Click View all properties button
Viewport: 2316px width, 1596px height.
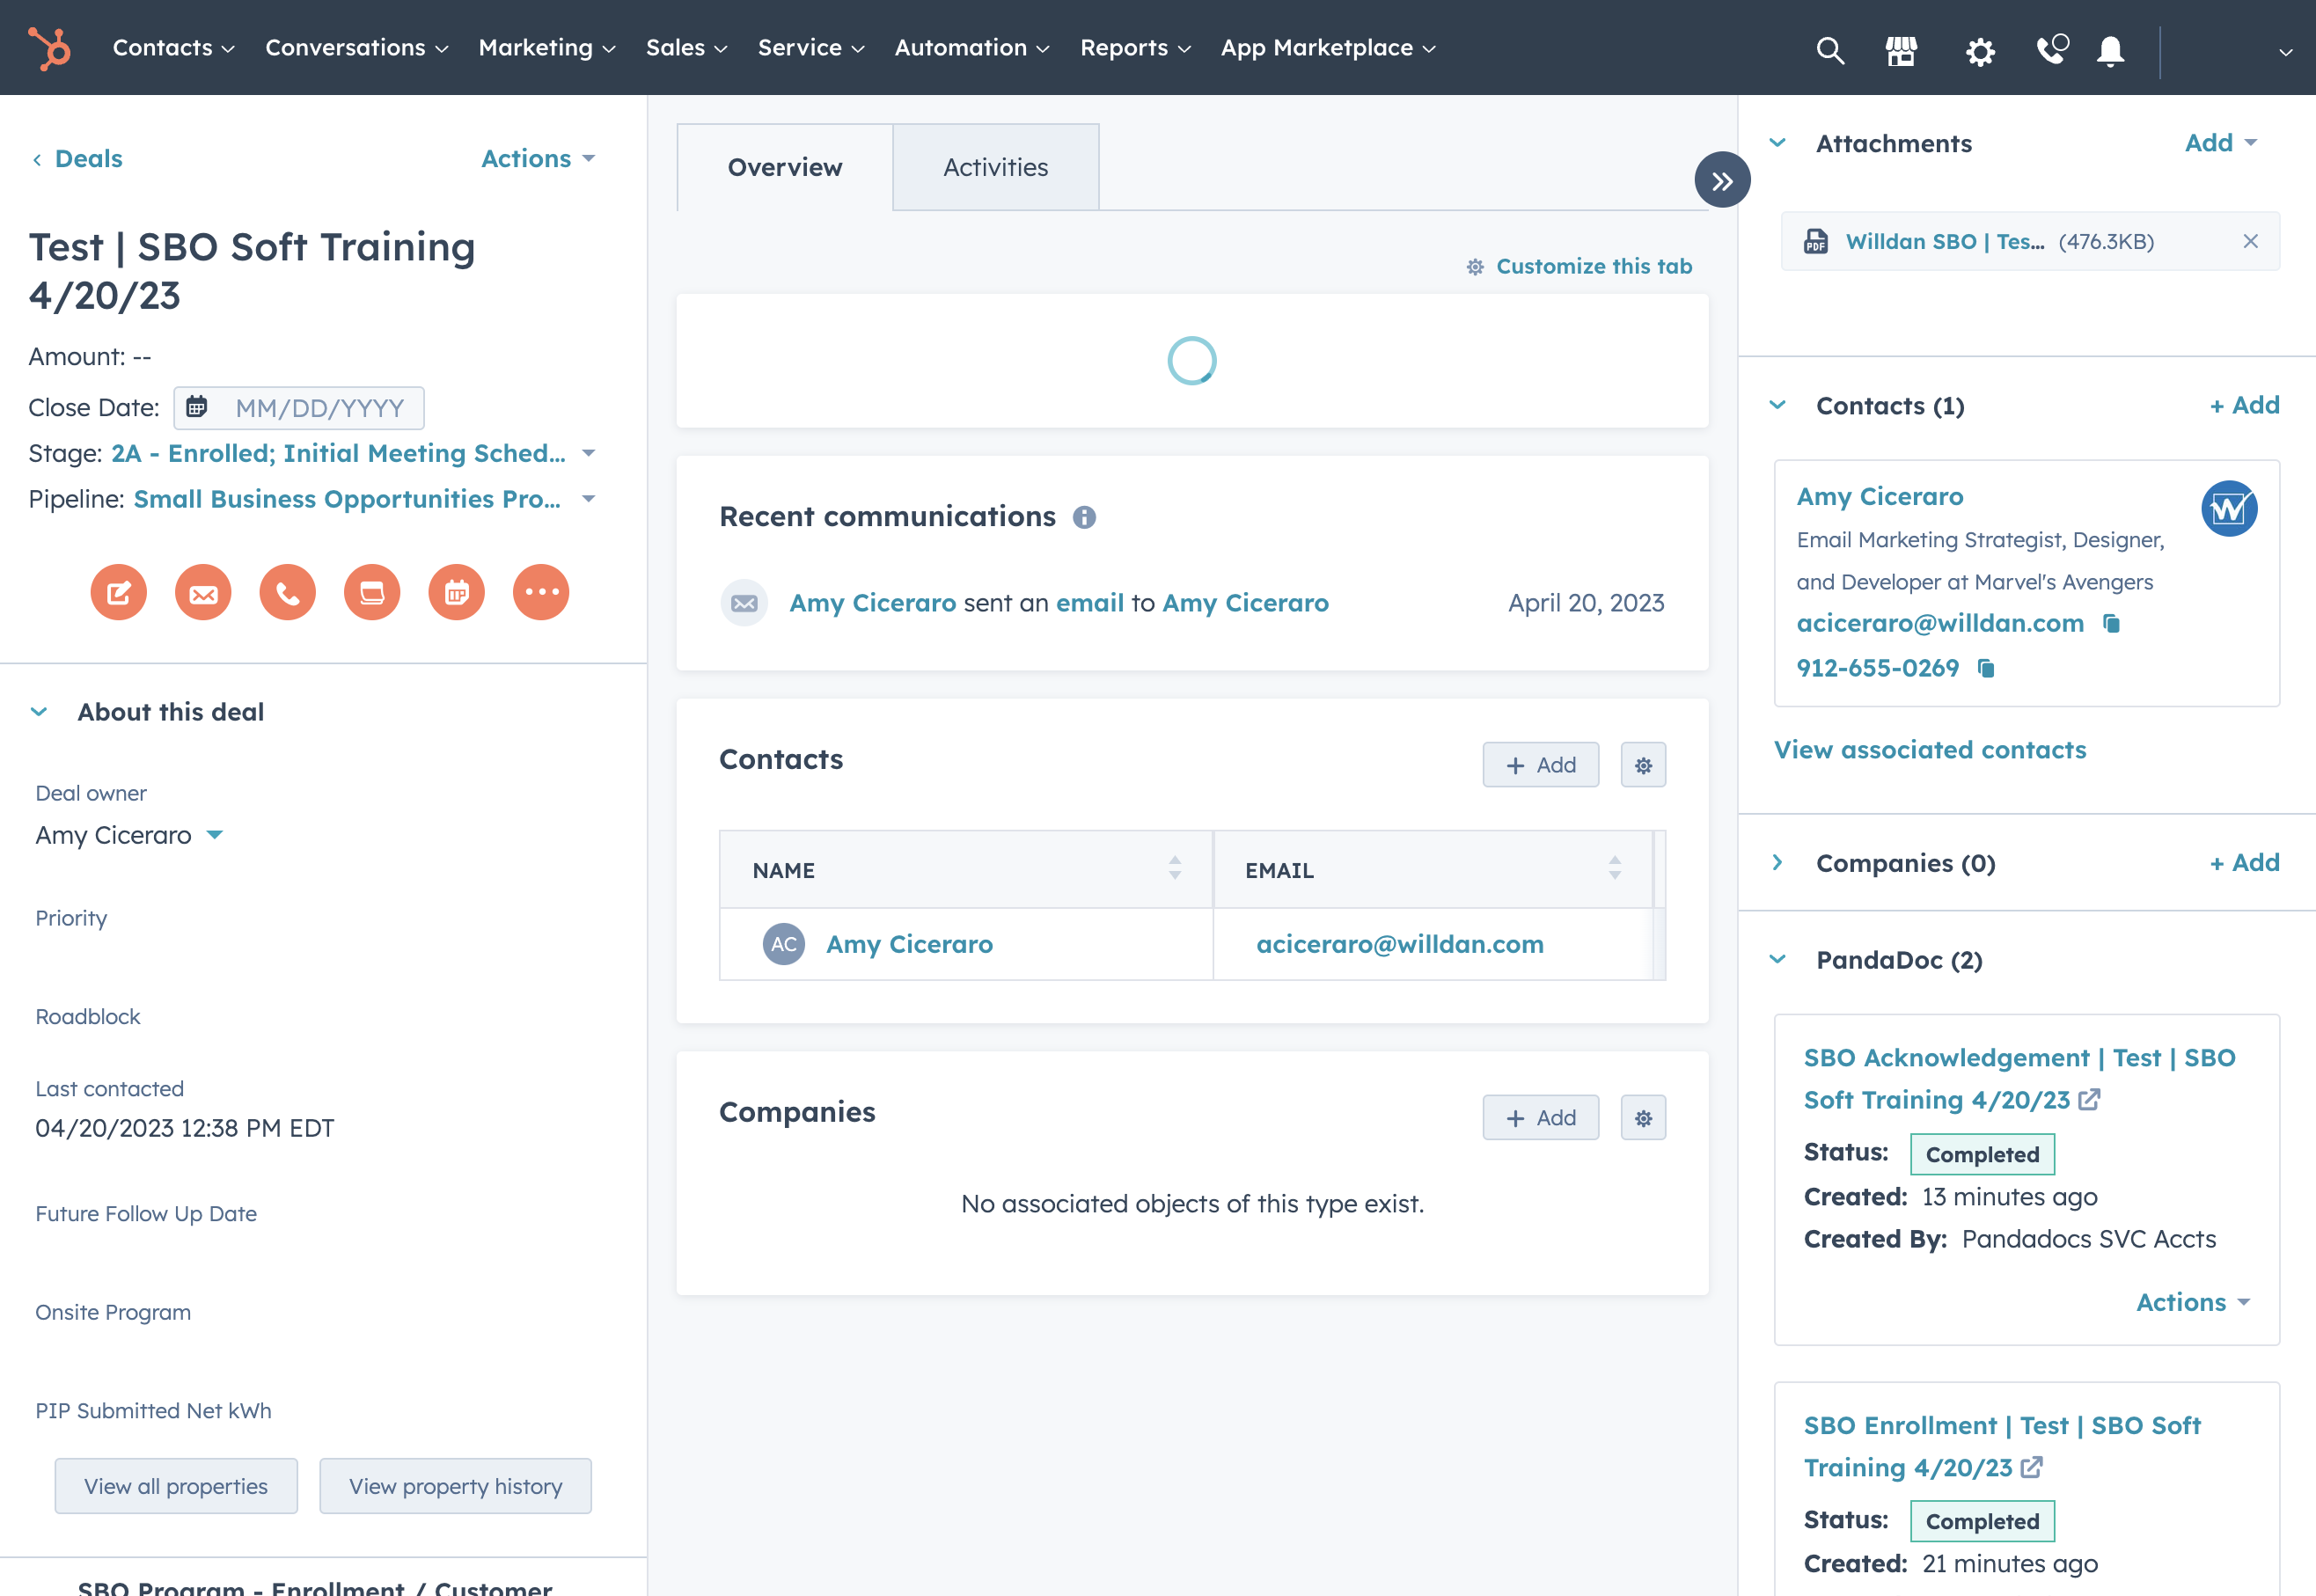(176, 1486)
